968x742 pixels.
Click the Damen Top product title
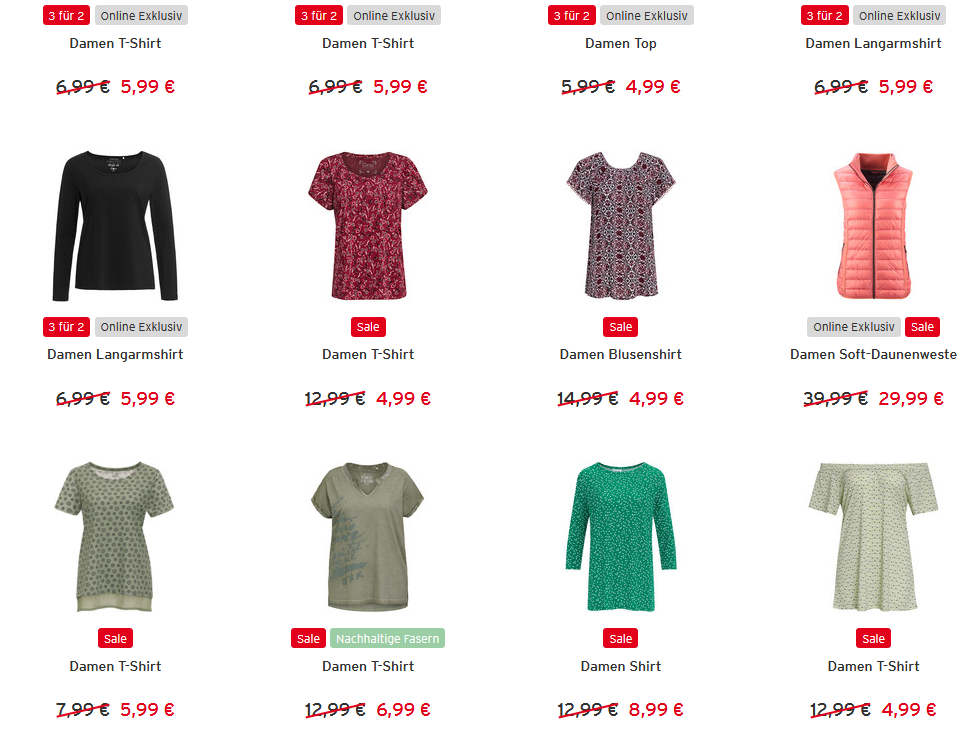click(620, 43)
